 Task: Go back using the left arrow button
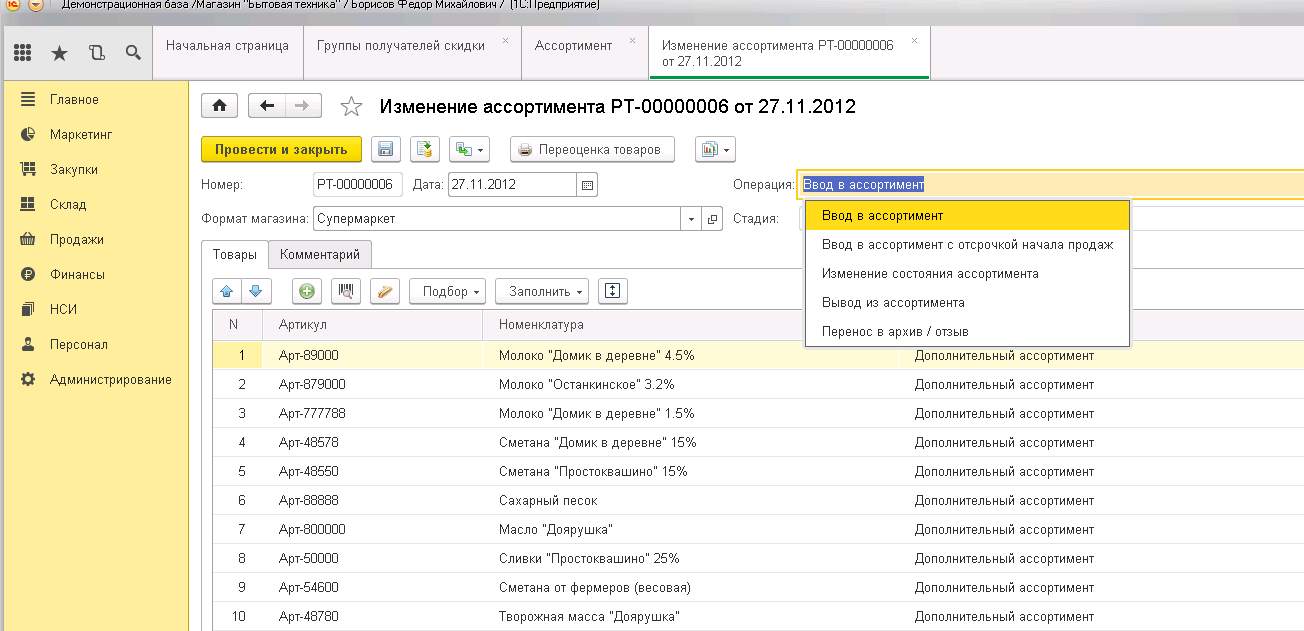(266, 106)
